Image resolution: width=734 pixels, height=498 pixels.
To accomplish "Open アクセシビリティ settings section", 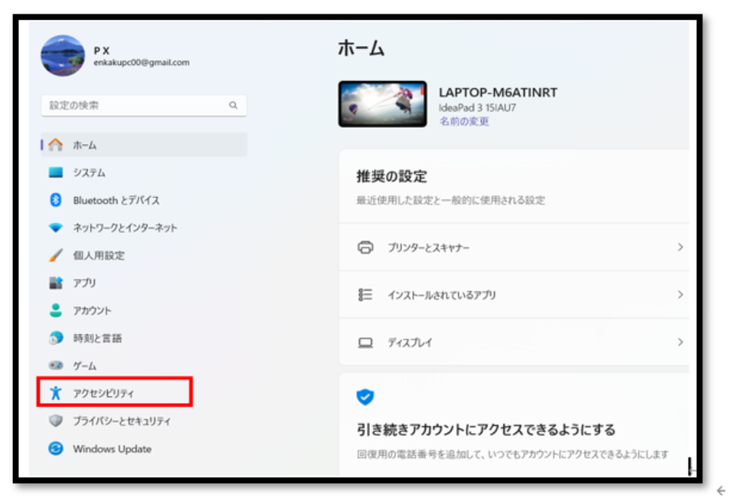I will 115,392.
